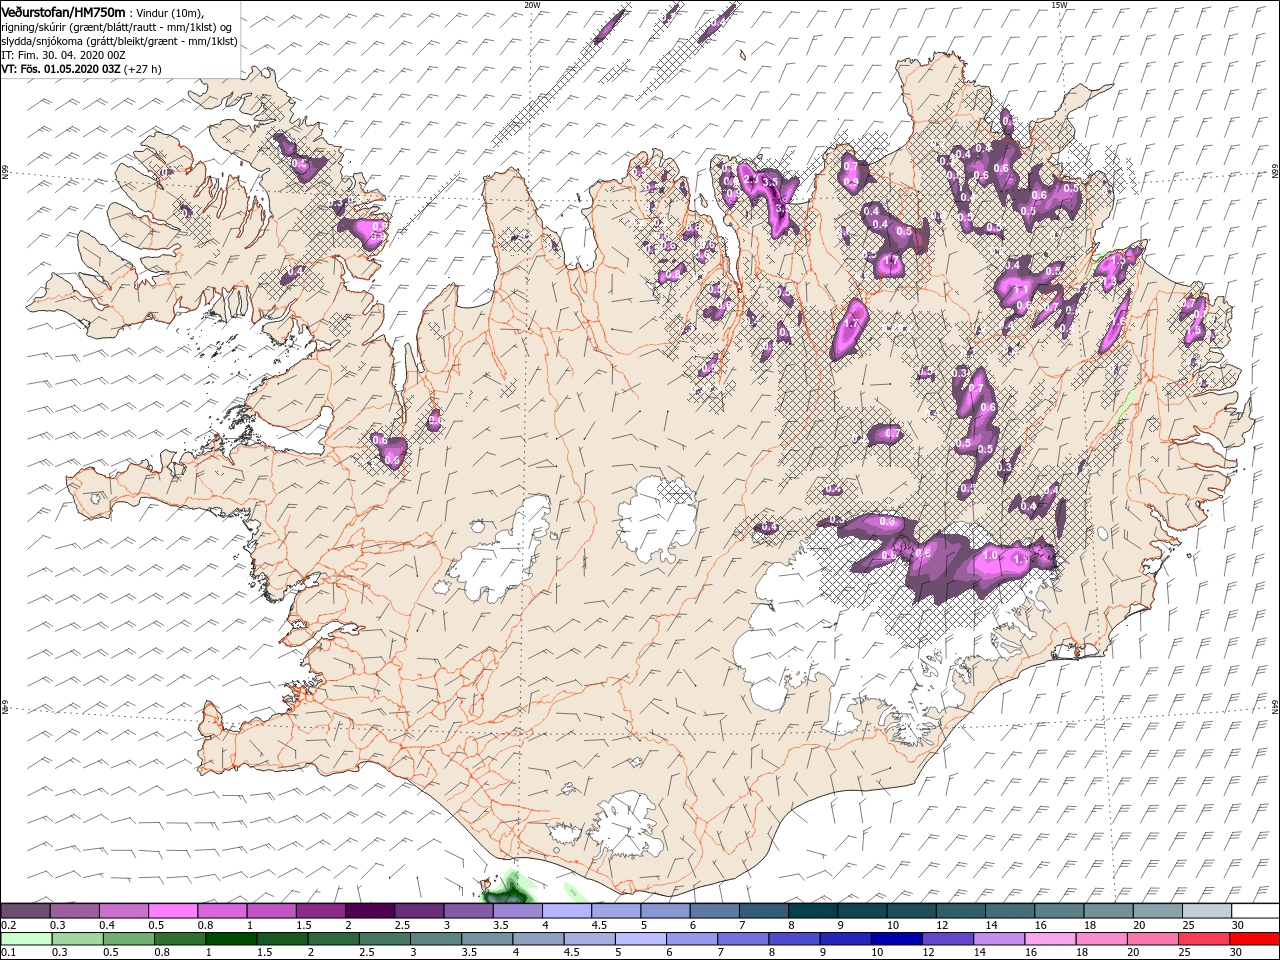Click rain-scale swatch between 2.5 and 3
Viewport: 1280px width, 960px height.
click(384, 939)
